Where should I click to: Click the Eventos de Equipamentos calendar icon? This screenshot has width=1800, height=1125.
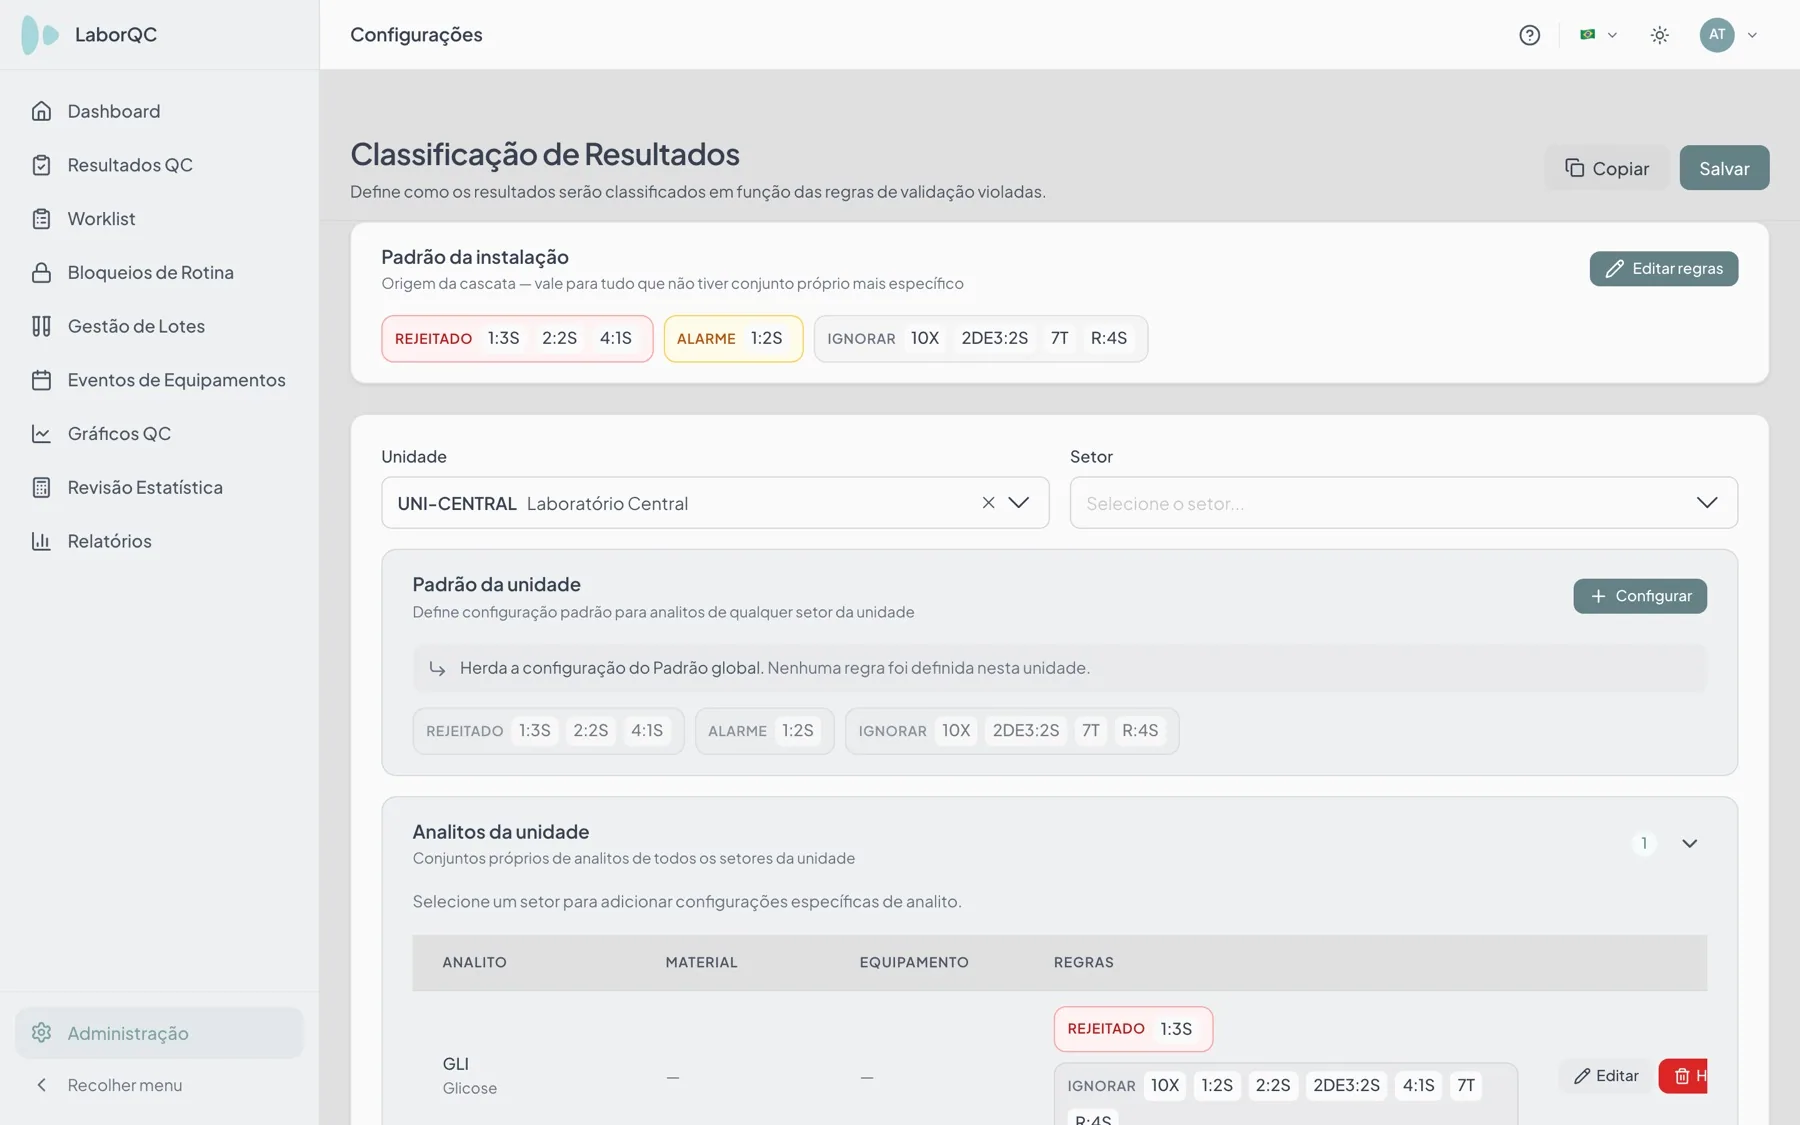pyautogui.click(x=41, y=380)
